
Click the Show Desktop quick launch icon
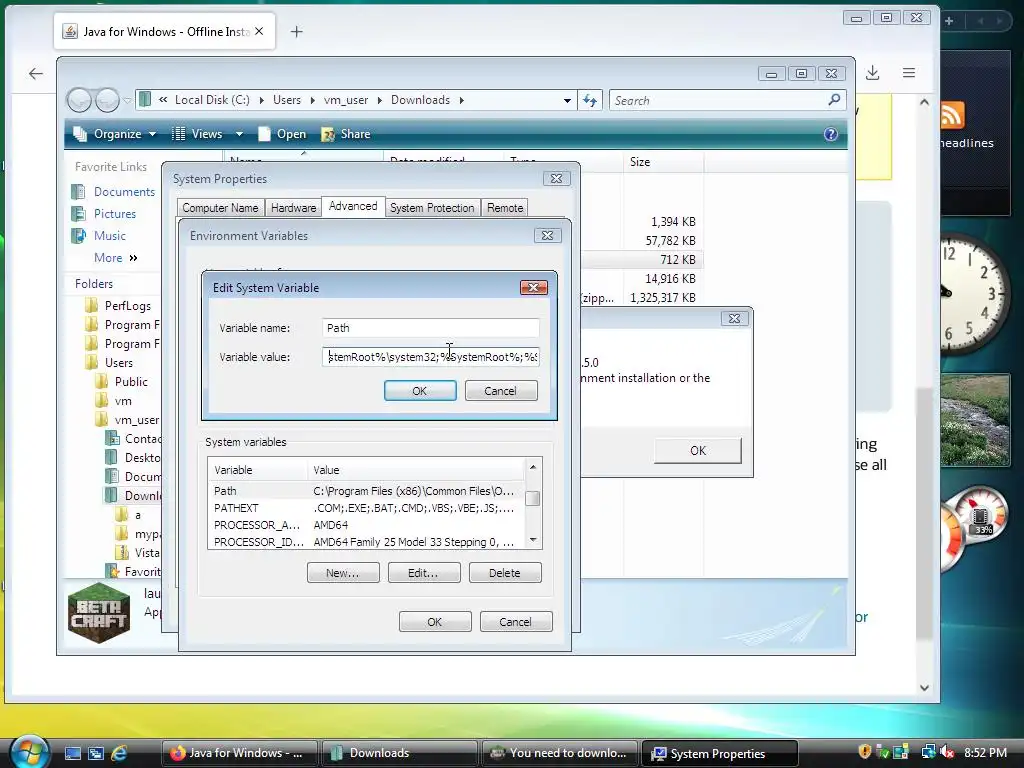coord(72,753)
